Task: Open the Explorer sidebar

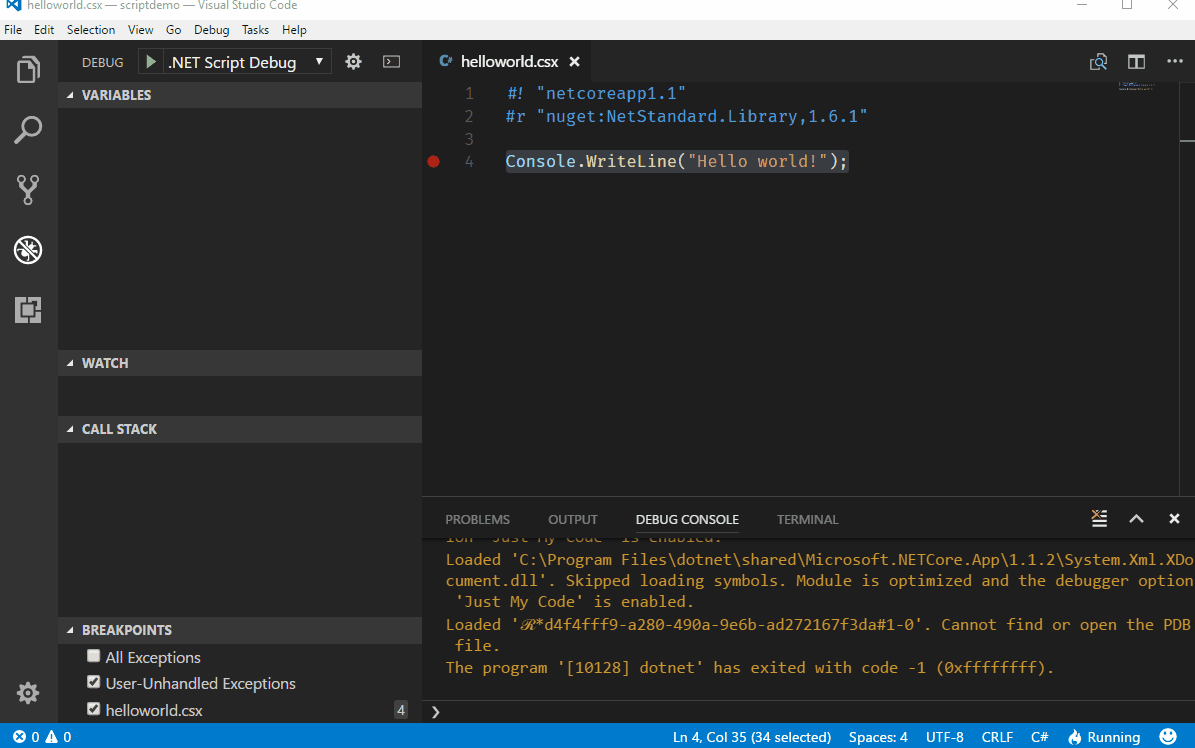Action: 27,69
